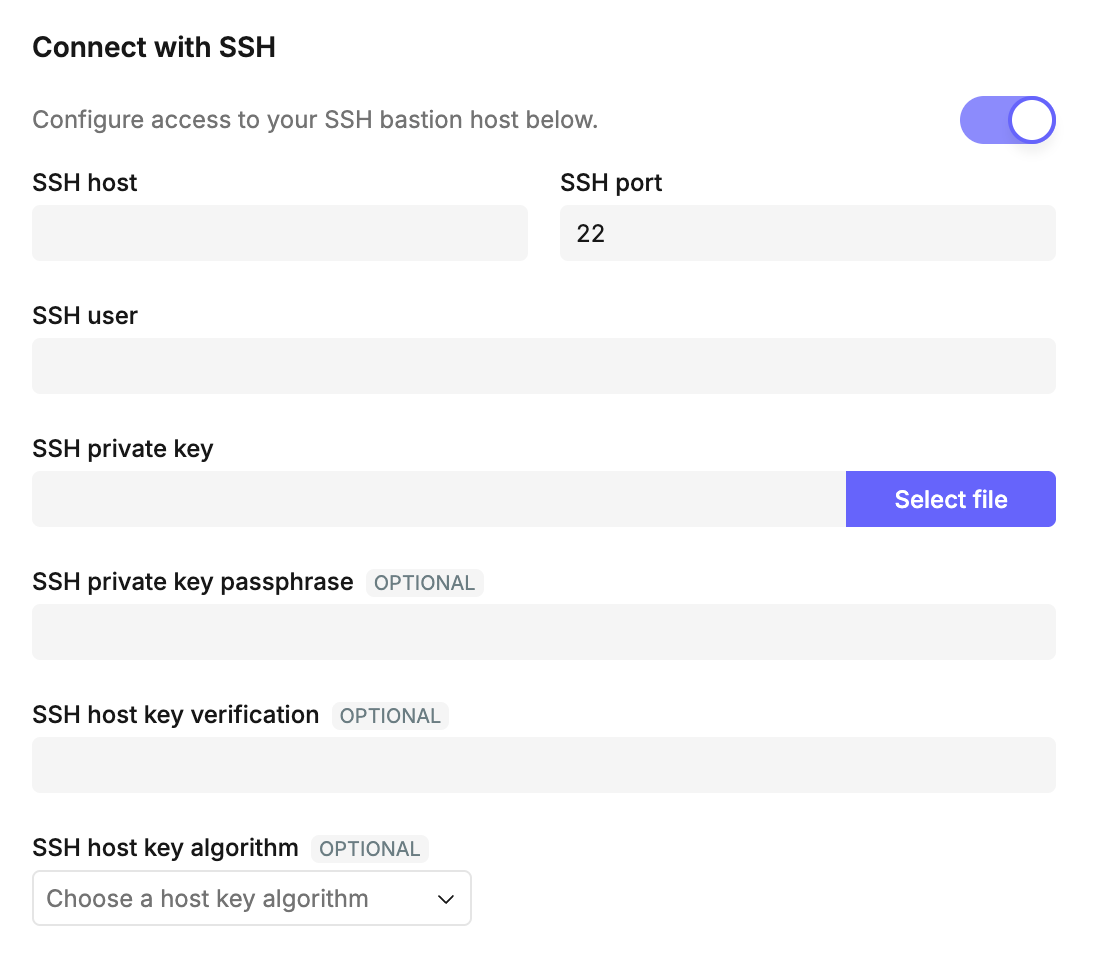Click the SSH user label
Image resolution: width=1094 pixels, height=958 pixels.
click(84, 315)
